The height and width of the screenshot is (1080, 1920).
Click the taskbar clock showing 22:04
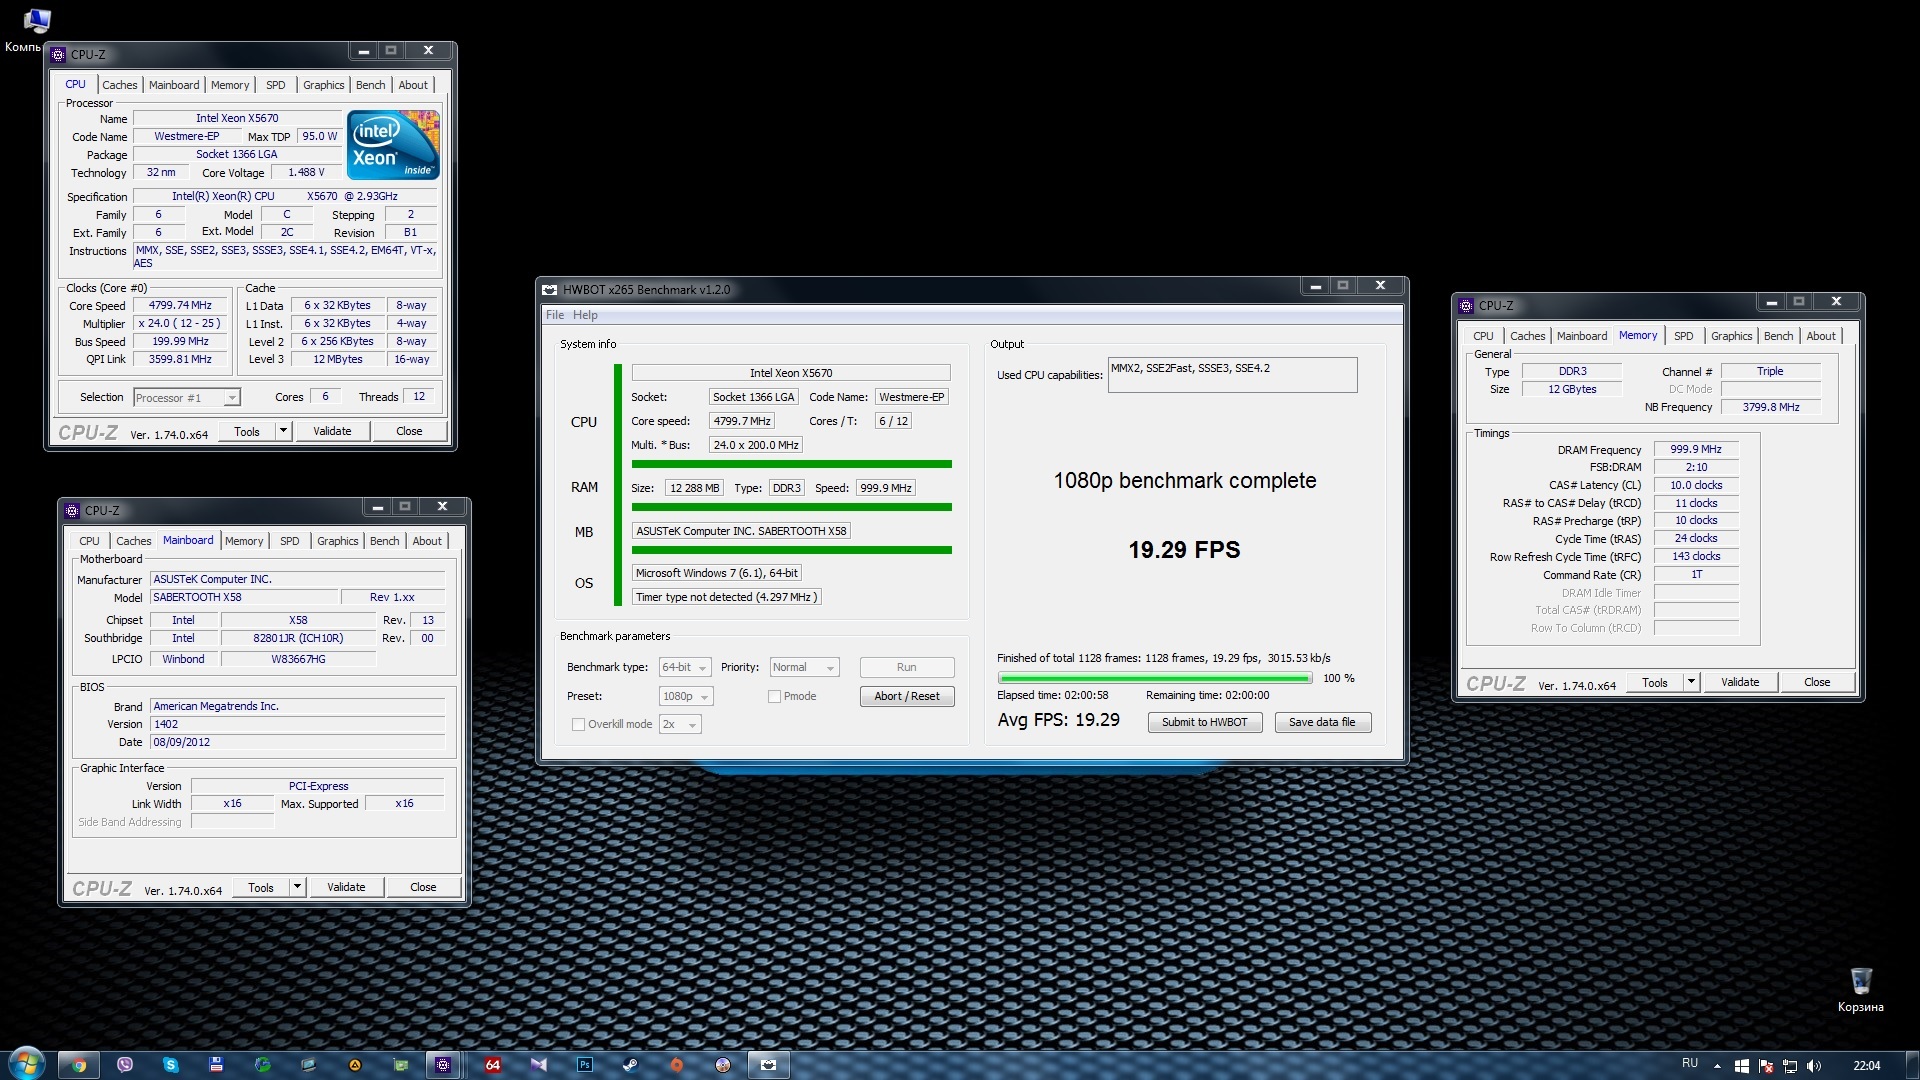(x=1866, y=1066)
